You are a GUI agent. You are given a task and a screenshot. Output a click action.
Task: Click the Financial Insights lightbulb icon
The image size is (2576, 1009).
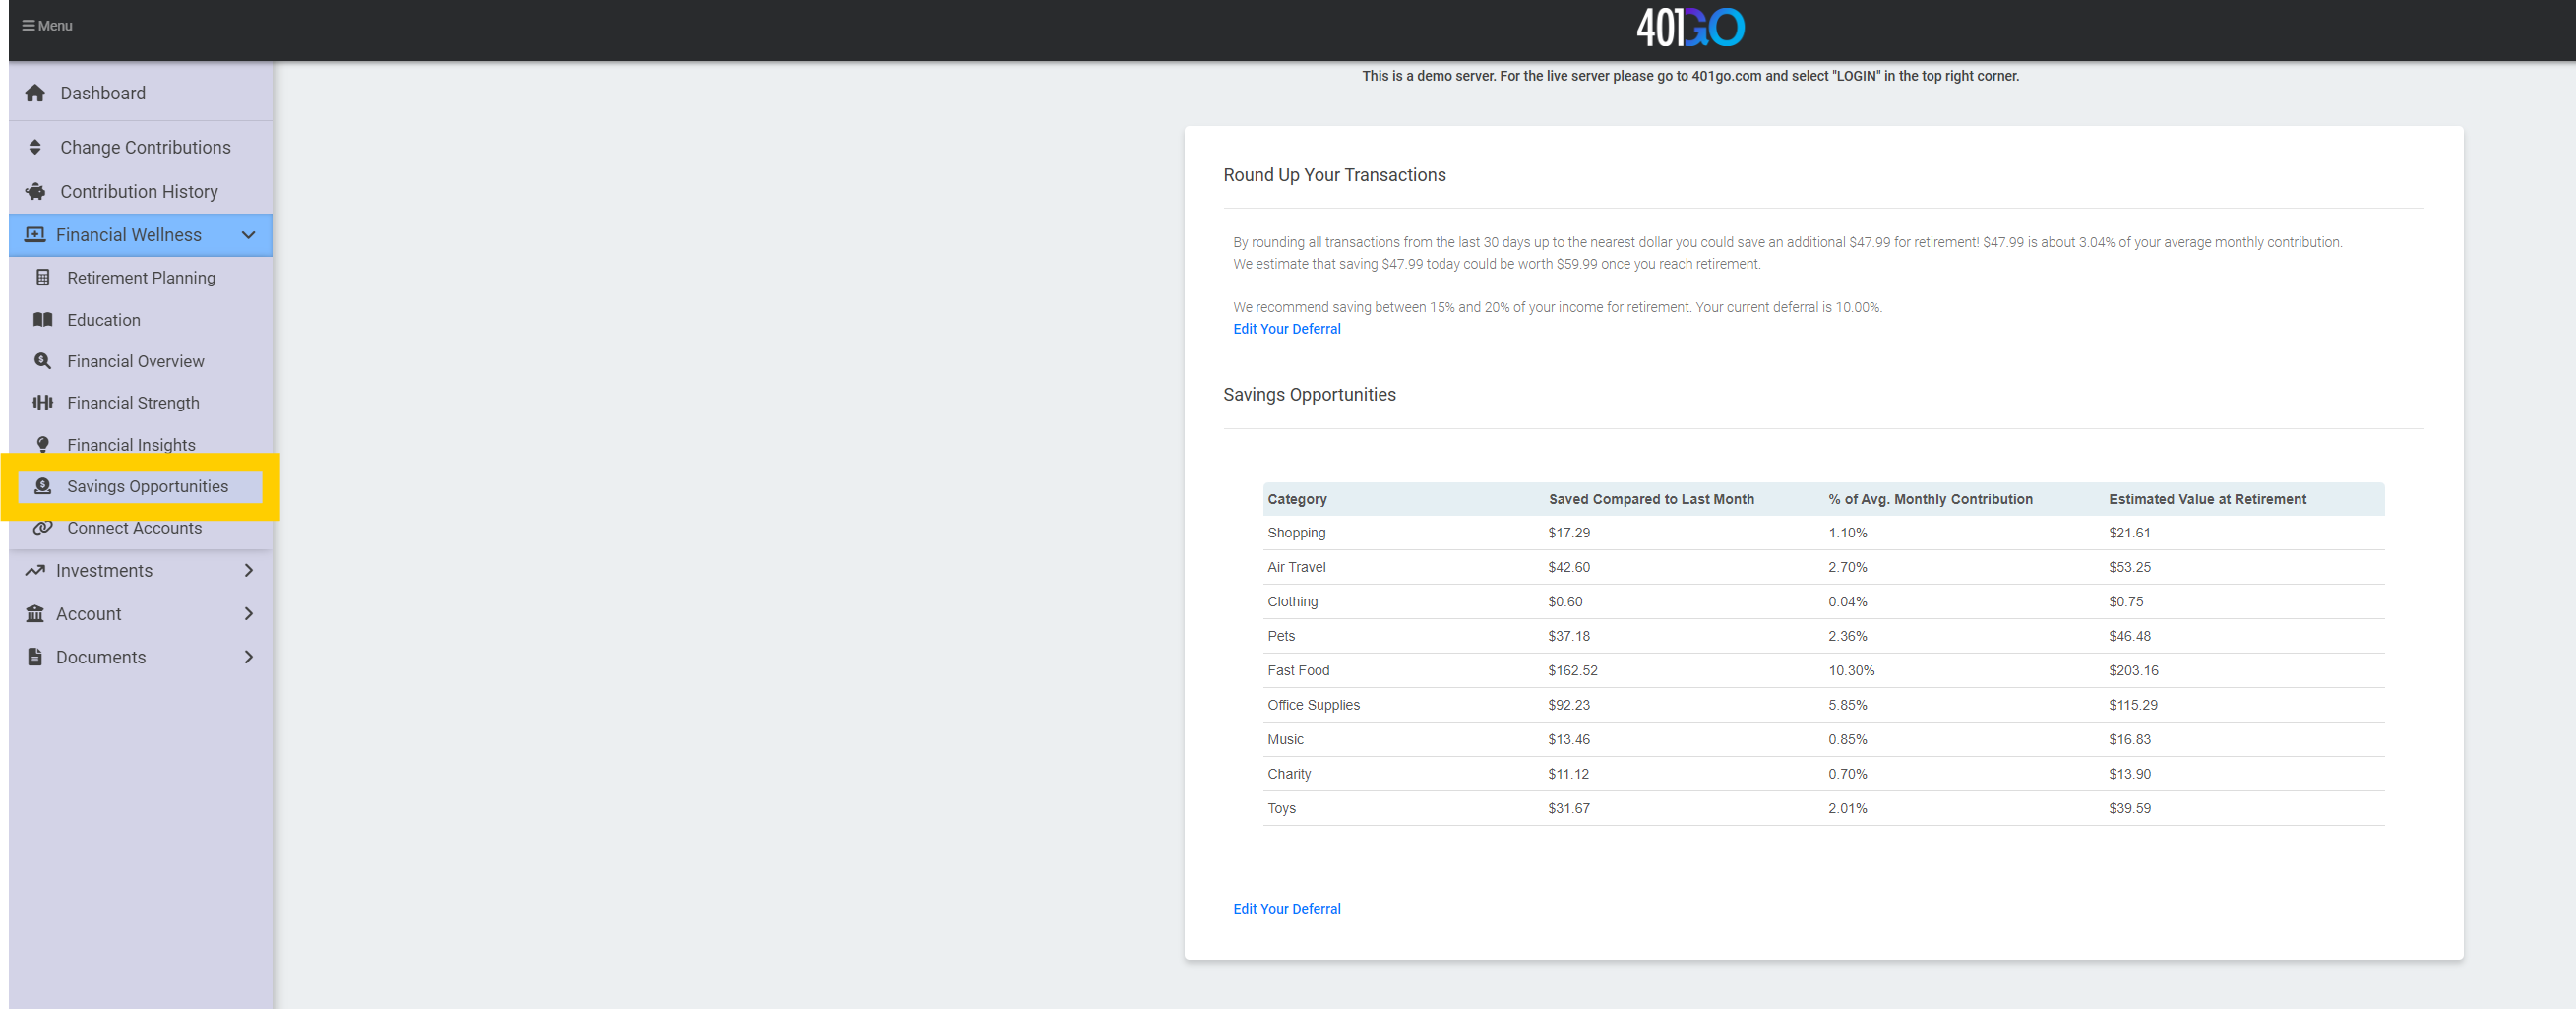(x=43, y=445)
